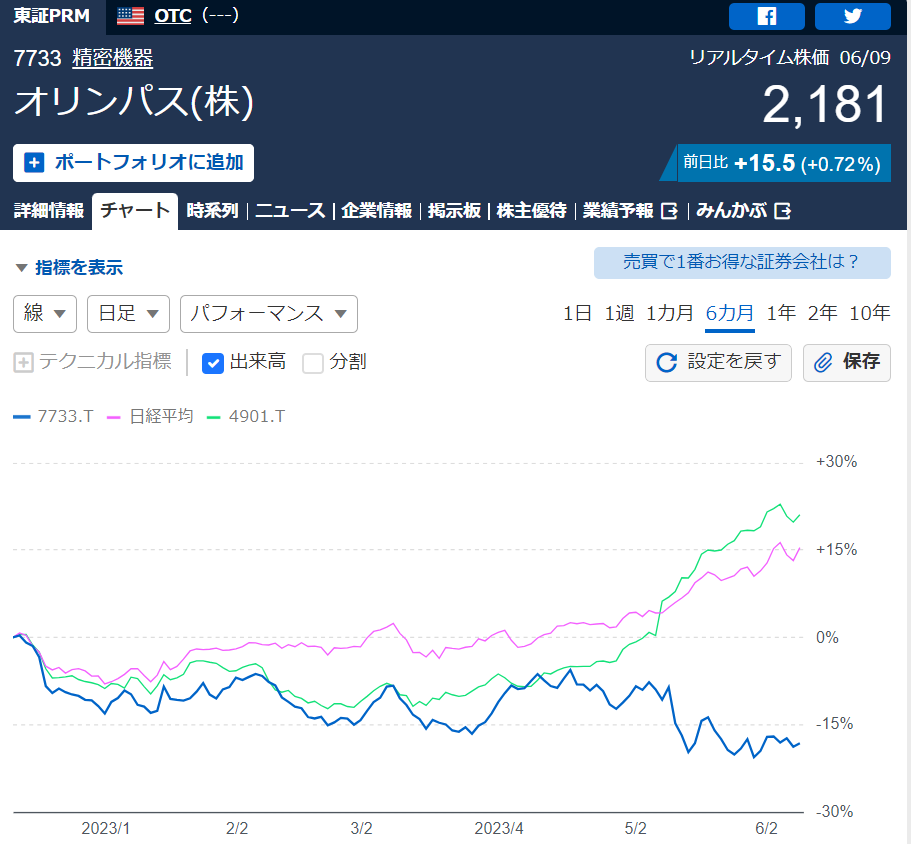
Task: Click the Facebook share icon
Action: pyautogui.click(x=766, y=16)
